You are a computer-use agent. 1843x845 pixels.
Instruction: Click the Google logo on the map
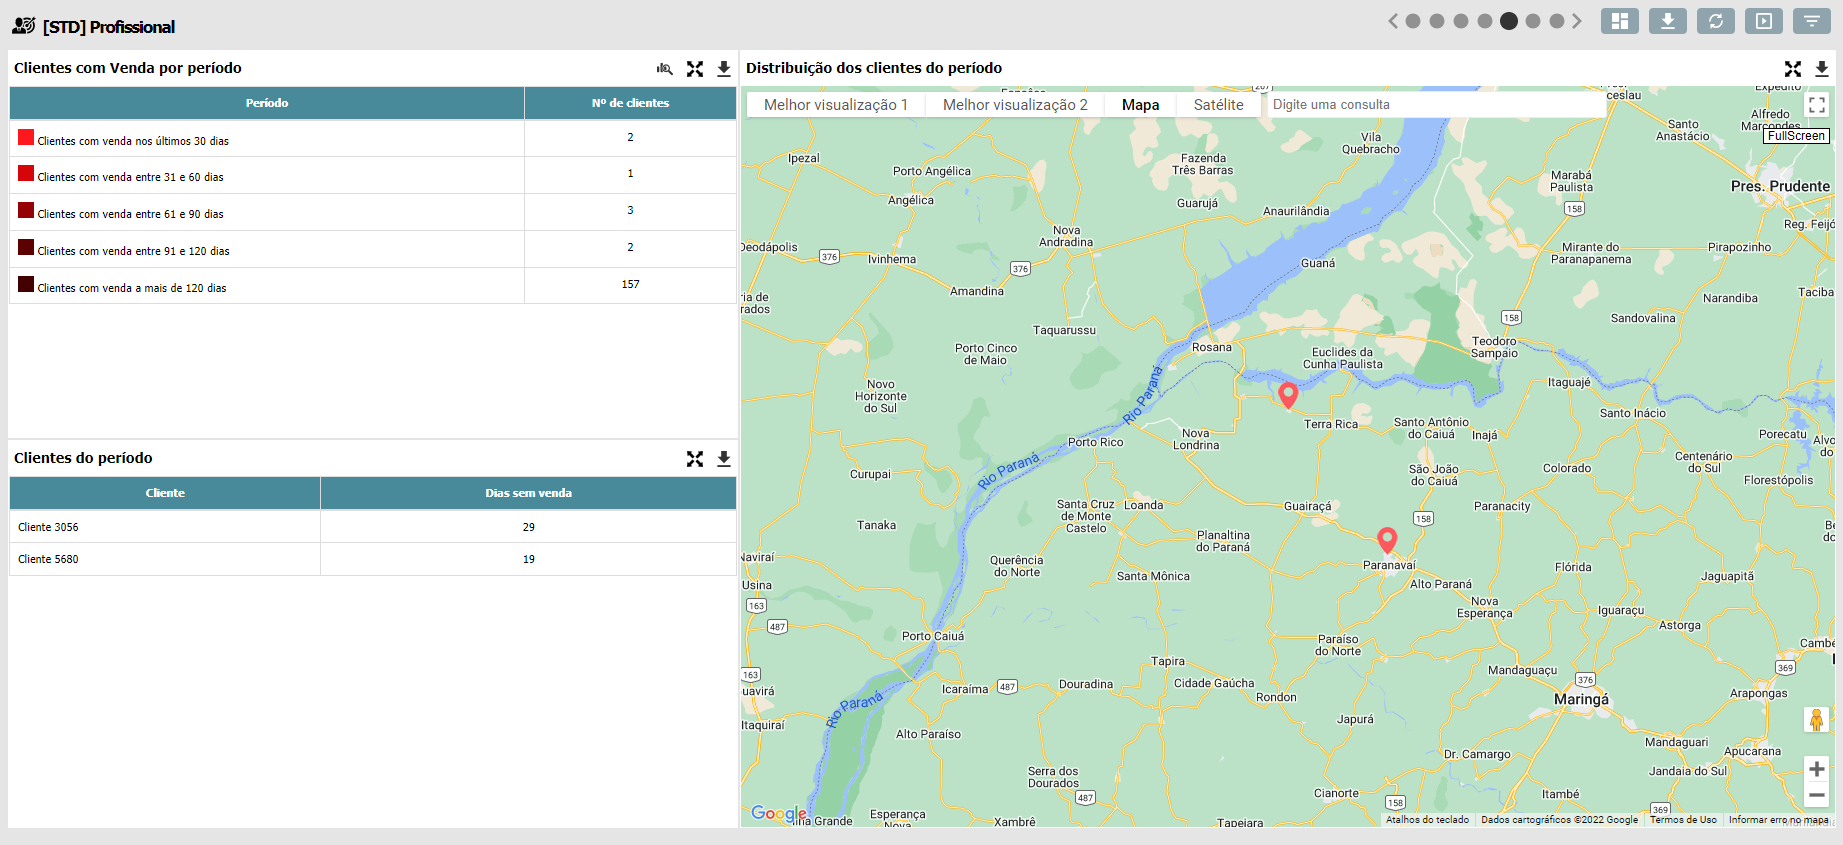tap(779, 814)
